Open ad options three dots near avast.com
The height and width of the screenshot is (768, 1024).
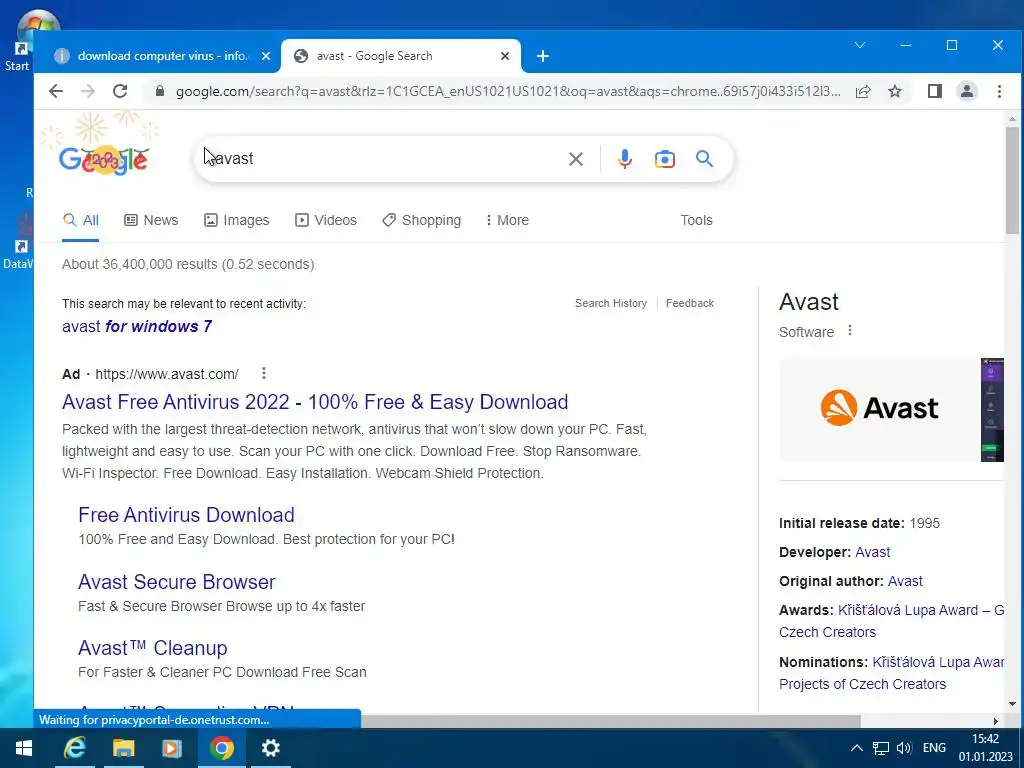[264, 373]
